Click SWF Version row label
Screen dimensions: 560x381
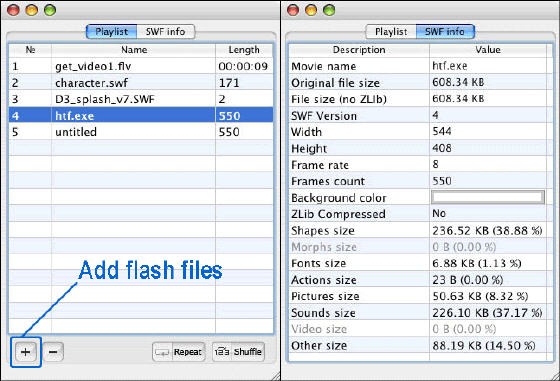324,116
